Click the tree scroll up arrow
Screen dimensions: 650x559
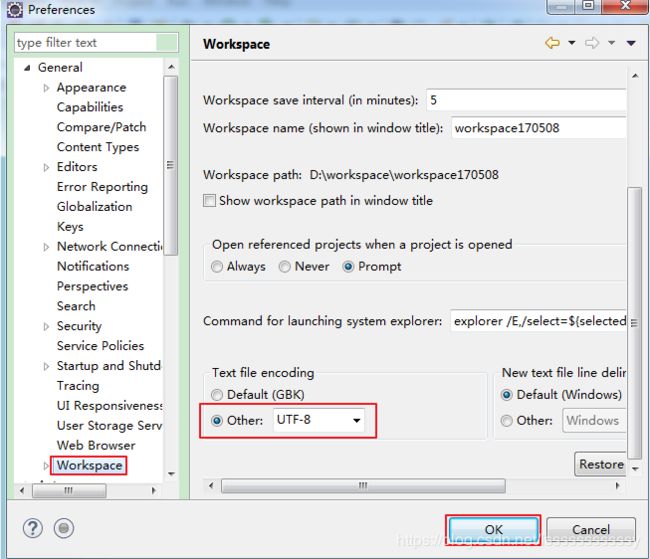tap(171, 67)
